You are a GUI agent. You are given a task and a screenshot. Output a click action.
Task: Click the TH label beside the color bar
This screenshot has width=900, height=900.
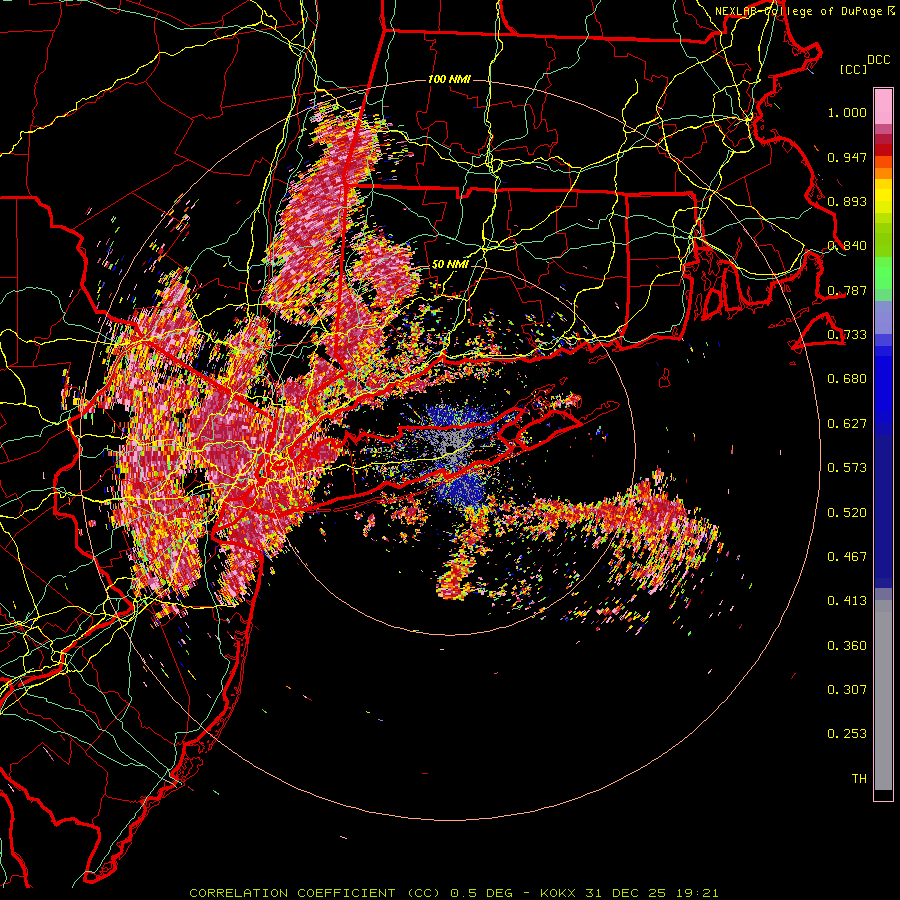pos(859,779)
